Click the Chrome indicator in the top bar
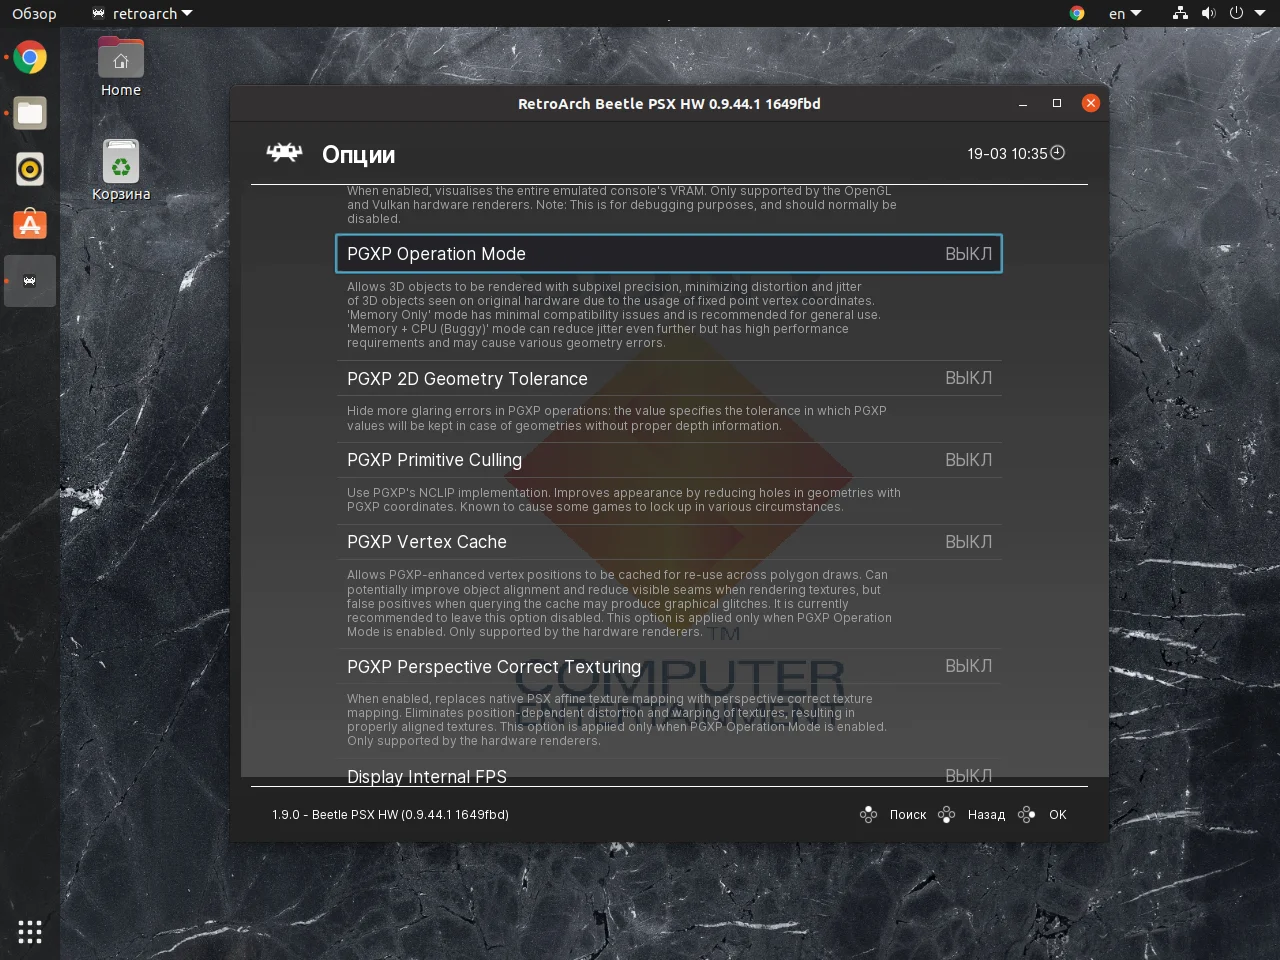 tap(1077, 13)
